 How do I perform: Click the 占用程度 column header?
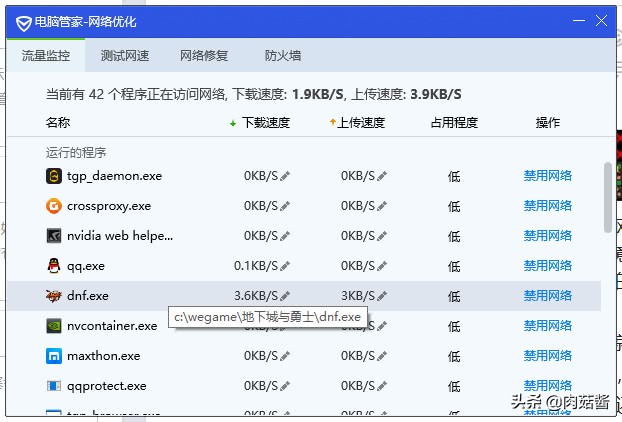pyautogui.click(x=454, y=123)
